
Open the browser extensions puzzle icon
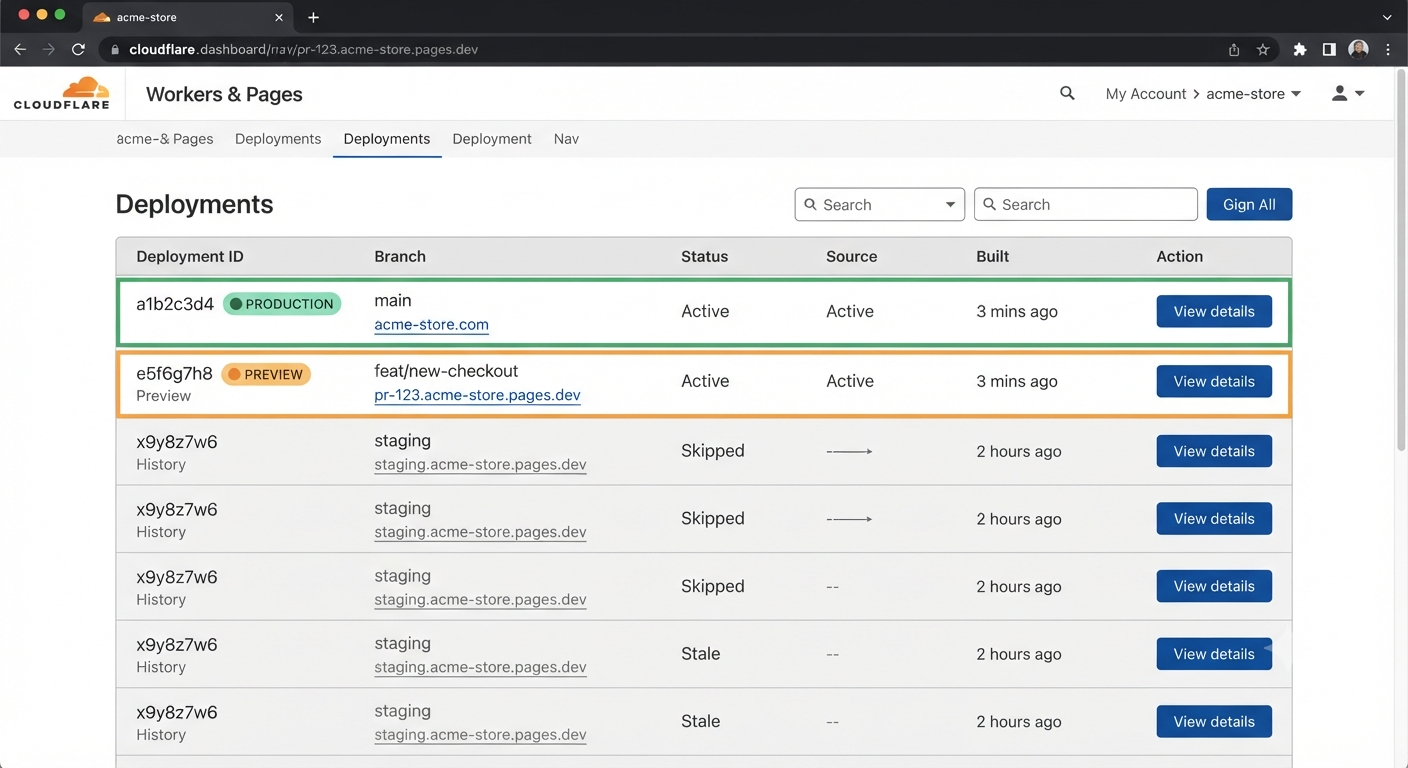[x=1300, y=49]
